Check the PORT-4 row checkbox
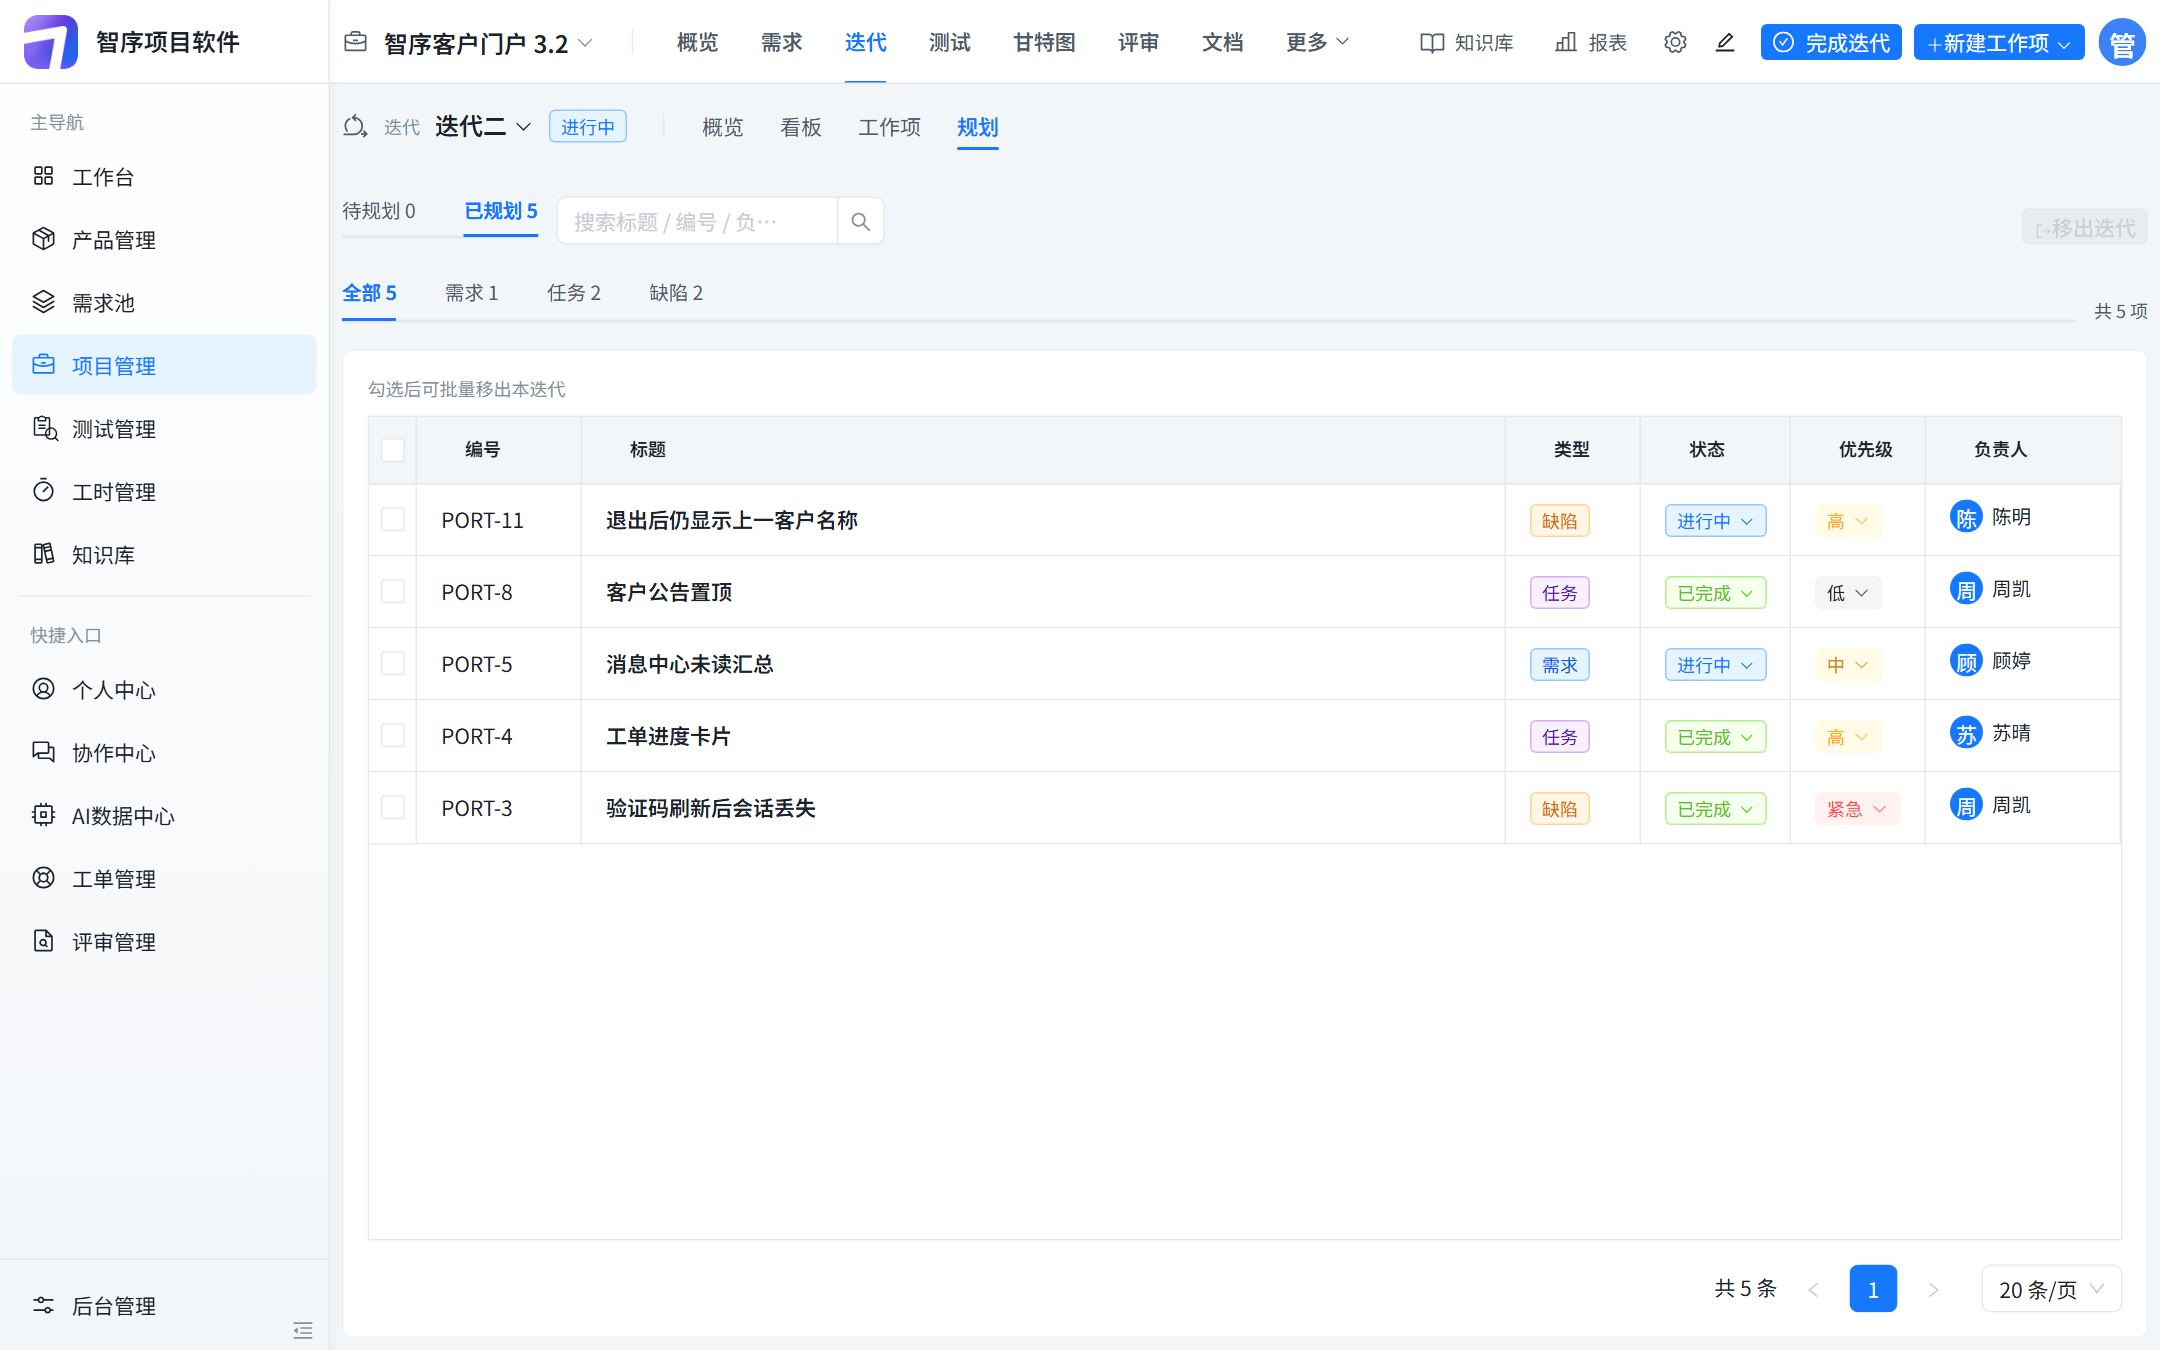Screen dimensions: 2160x1350 393,736
